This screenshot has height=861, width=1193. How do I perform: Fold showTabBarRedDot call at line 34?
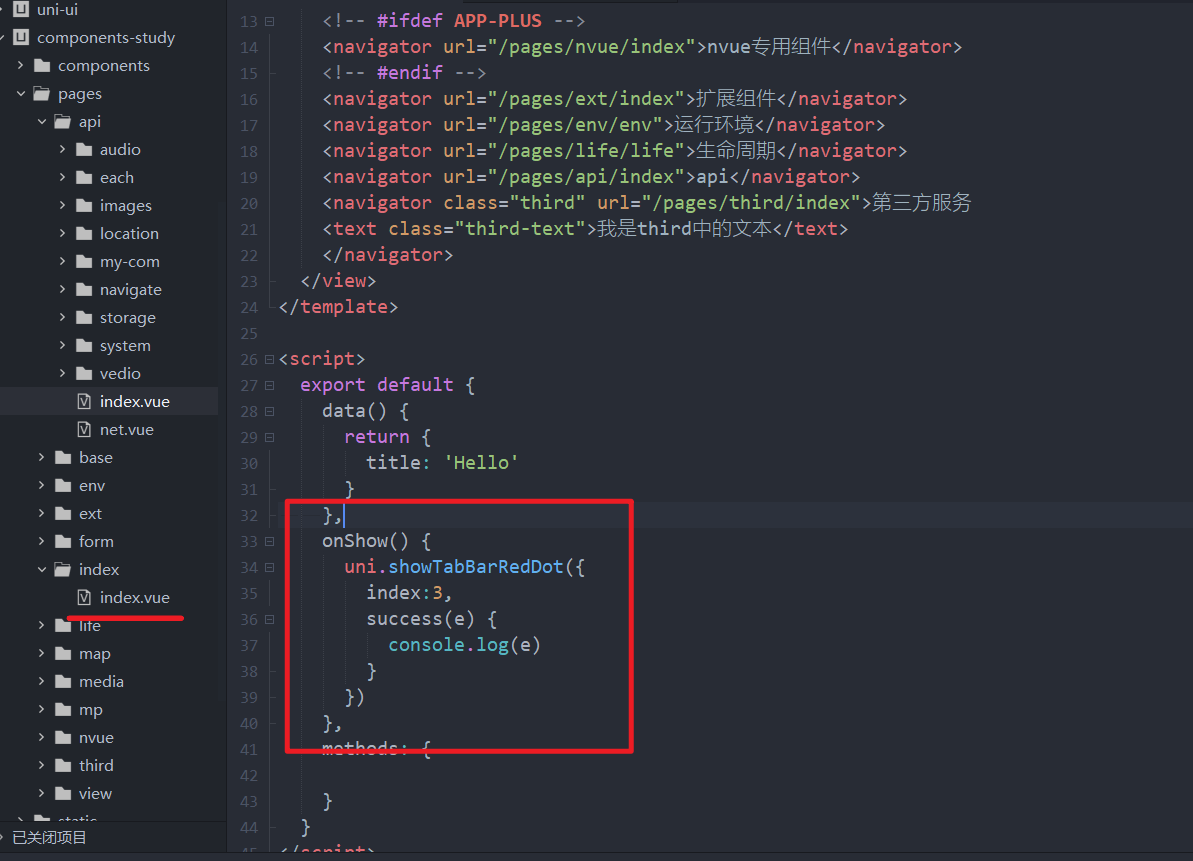tap(269, 567)
